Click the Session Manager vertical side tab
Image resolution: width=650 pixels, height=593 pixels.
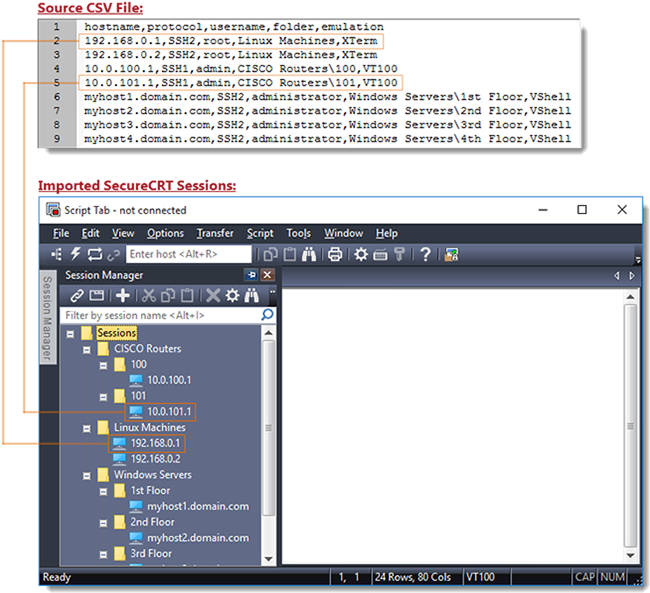[x=47, y=318]
